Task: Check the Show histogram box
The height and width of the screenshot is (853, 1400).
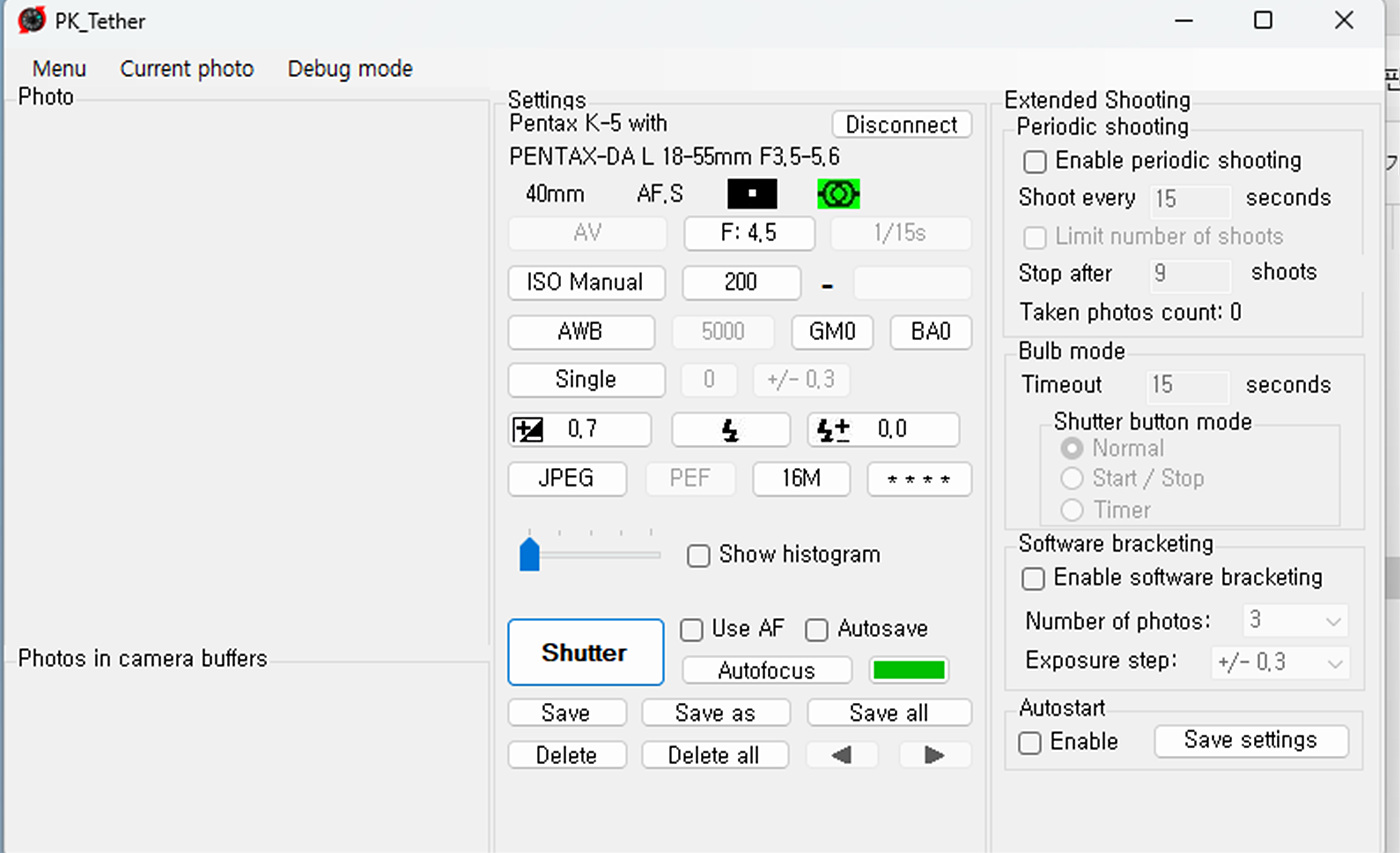Action: click(x=698, y=555)
